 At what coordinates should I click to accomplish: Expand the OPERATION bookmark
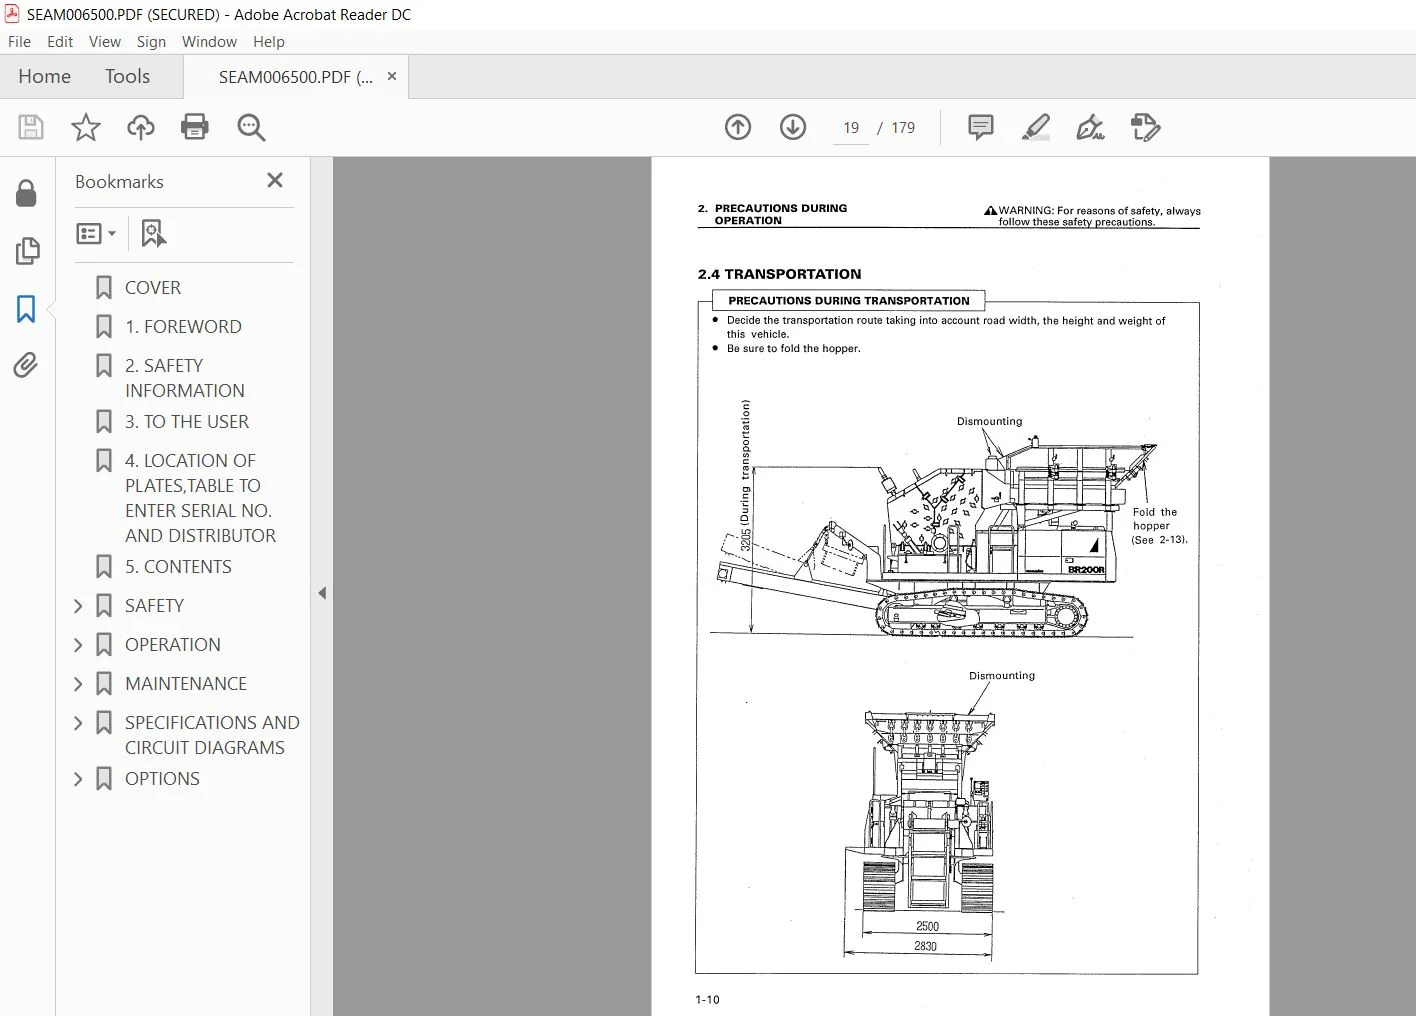(x=78, y=645)
